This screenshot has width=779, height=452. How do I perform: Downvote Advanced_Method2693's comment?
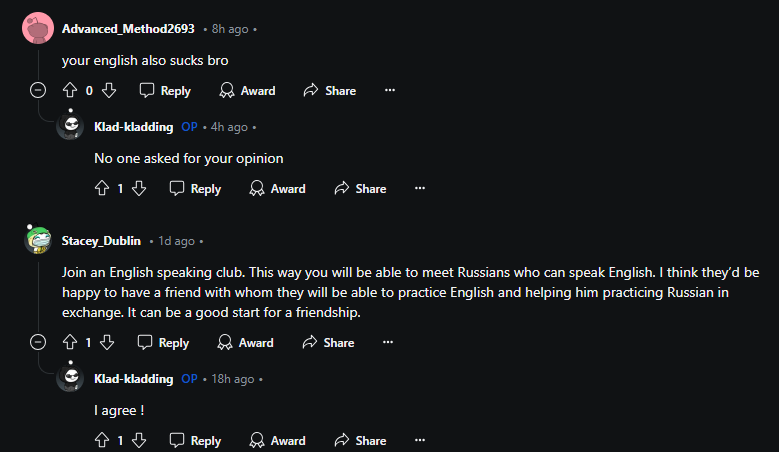(109, 91)
